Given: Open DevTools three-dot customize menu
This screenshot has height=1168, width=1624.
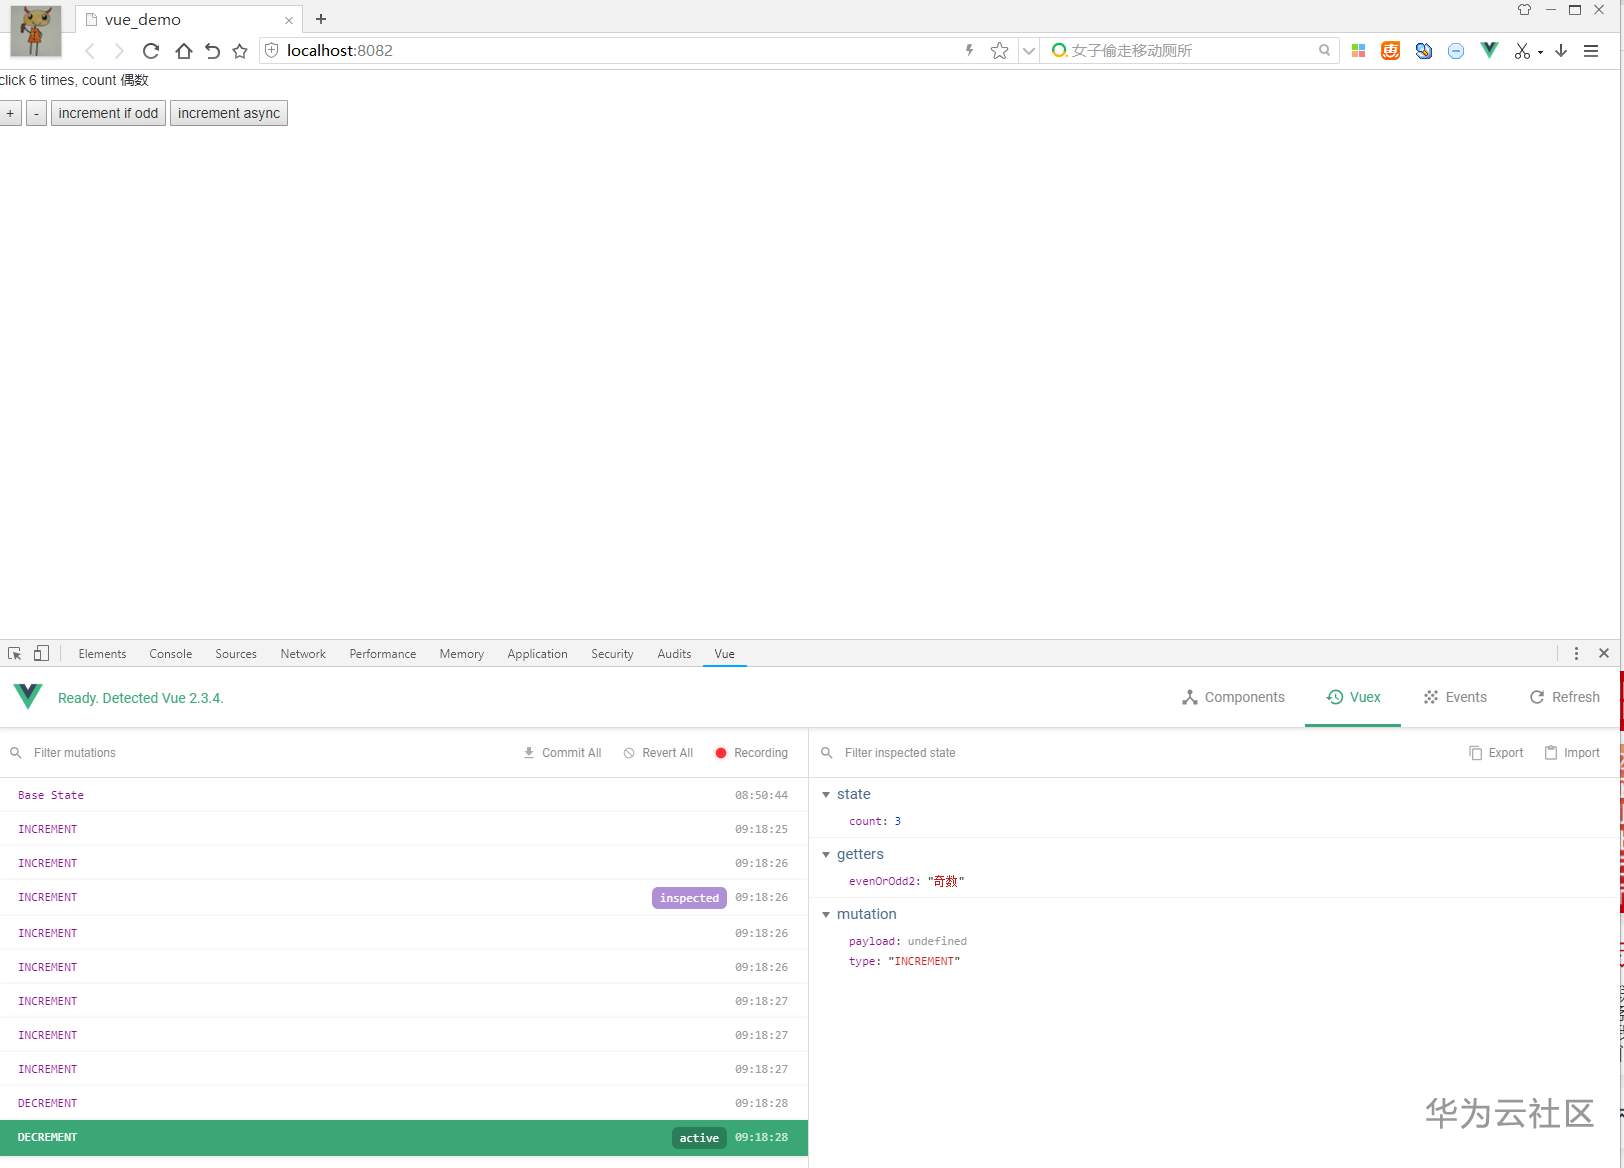Looking at the screenshot, I should (x=1576, y=654).
